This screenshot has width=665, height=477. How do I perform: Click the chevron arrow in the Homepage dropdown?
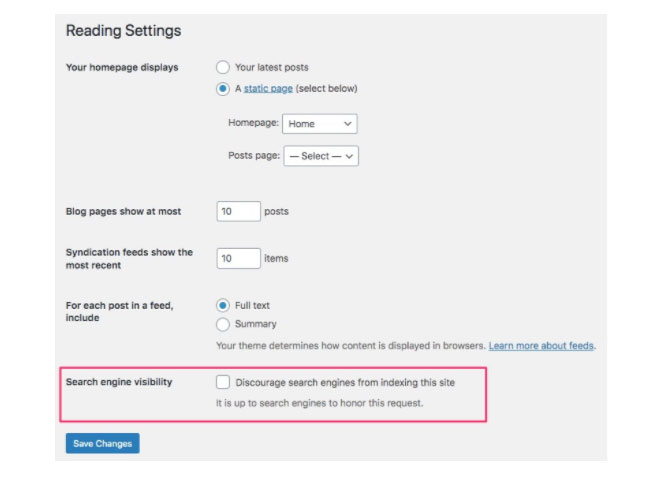click(348, 124)
